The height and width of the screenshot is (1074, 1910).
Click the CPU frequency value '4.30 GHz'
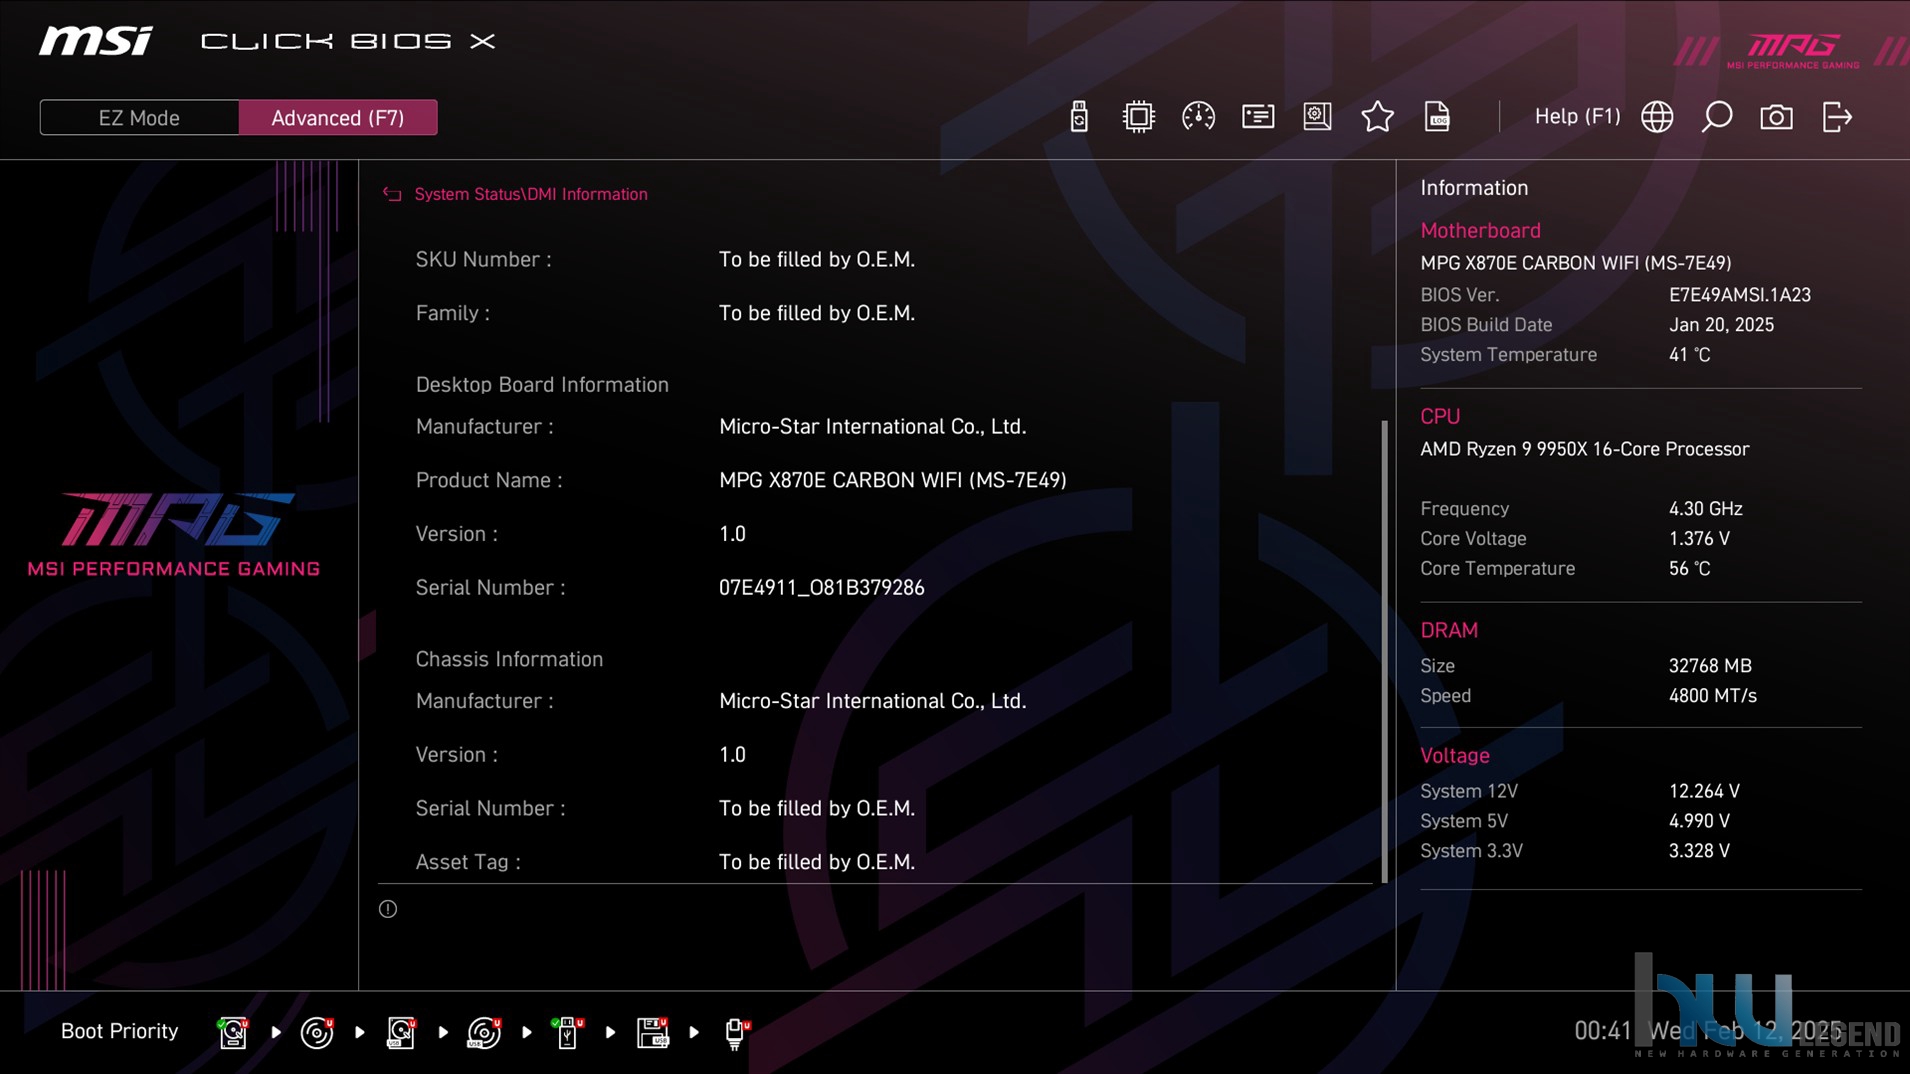[x=1705, y=509]
